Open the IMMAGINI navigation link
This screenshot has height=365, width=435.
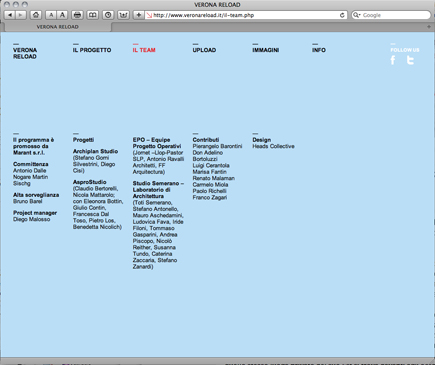(x=266, y=50)
